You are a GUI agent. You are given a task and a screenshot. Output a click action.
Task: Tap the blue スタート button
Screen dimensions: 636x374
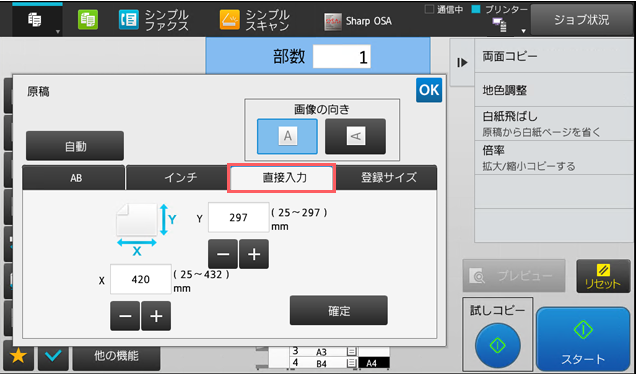point(583,340)
